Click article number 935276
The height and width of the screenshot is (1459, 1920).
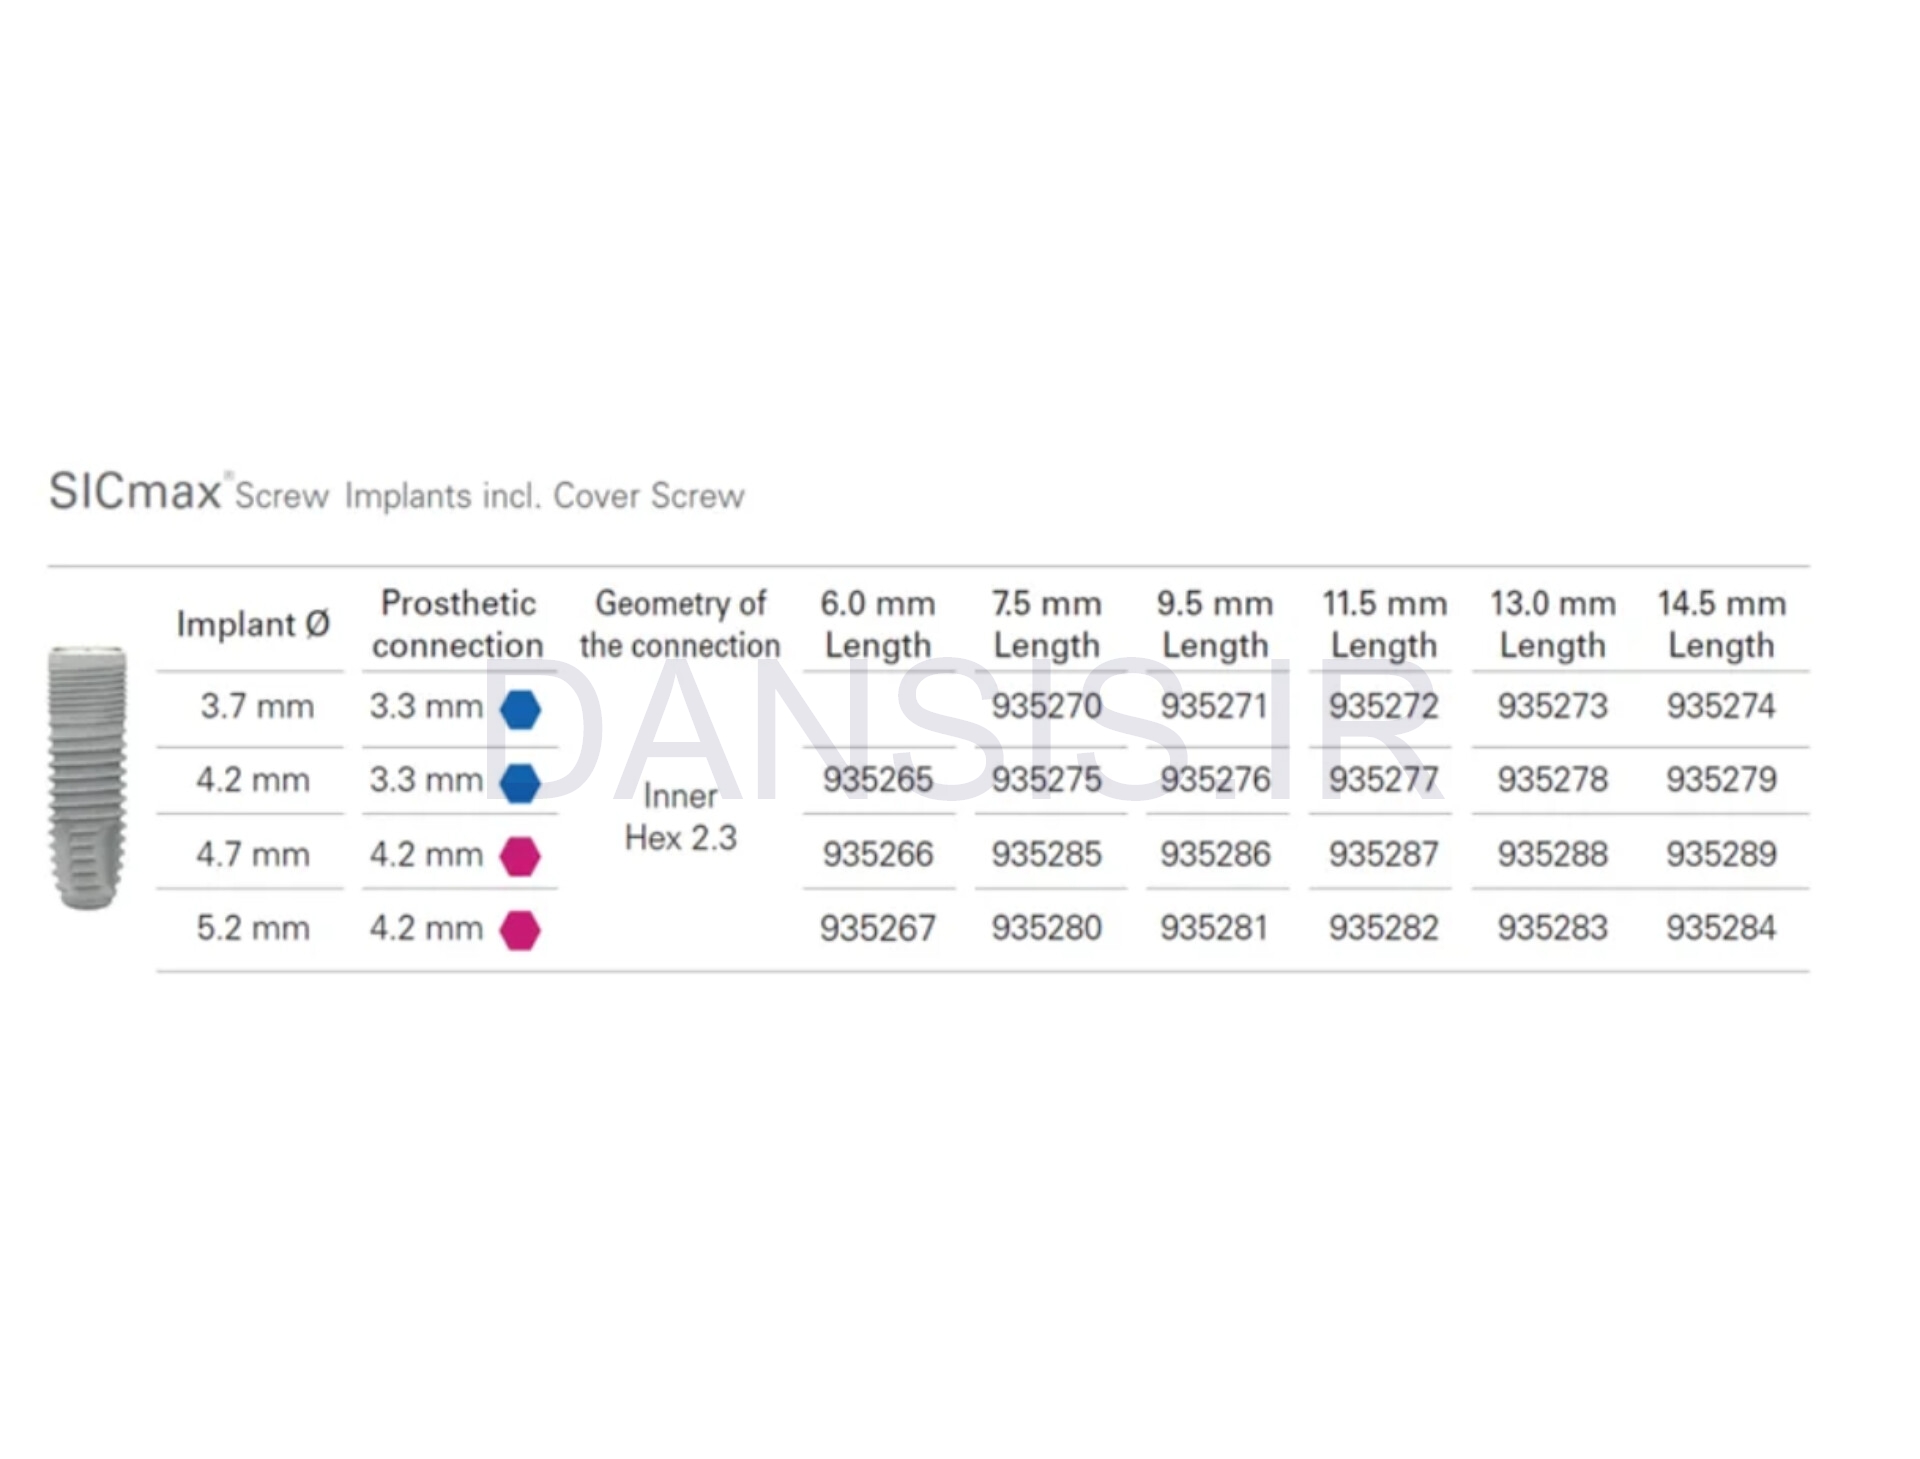point(1215,780)
